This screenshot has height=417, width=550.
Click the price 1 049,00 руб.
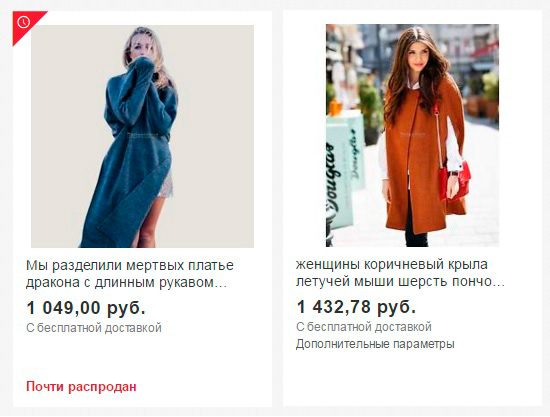(86, 308)
